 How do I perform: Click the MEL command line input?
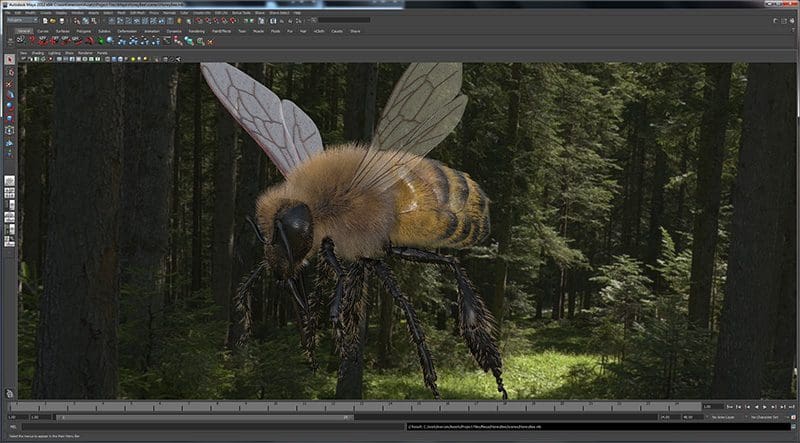click(x=212, y=427)
